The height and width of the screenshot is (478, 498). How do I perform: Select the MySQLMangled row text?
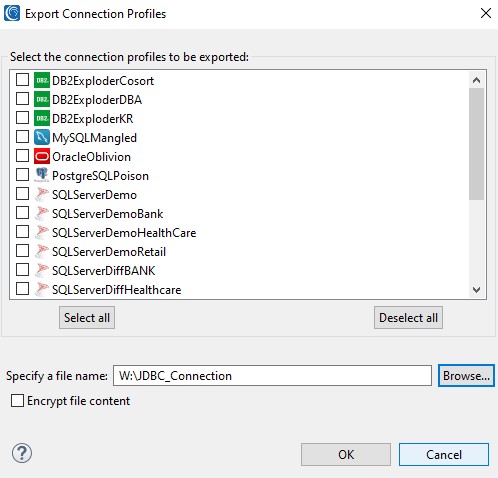pos(94,138)
